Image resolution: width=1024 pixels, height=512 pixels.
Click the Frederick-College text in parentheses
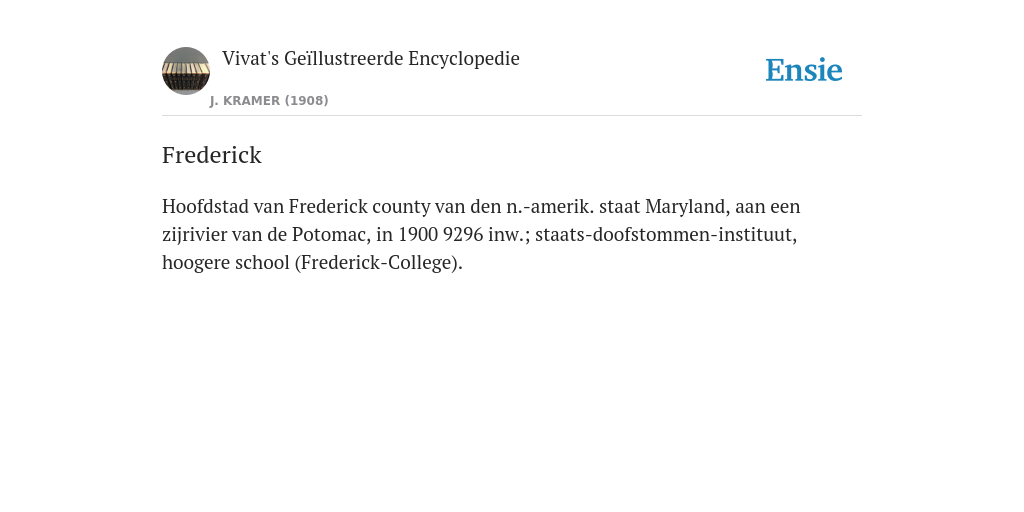(378, 263)
